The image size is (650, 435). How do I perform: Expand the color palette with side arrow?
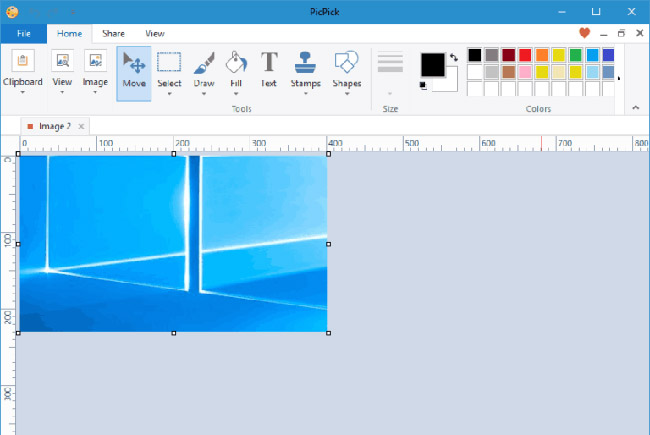pyautogui.click(x=618, y=78)
